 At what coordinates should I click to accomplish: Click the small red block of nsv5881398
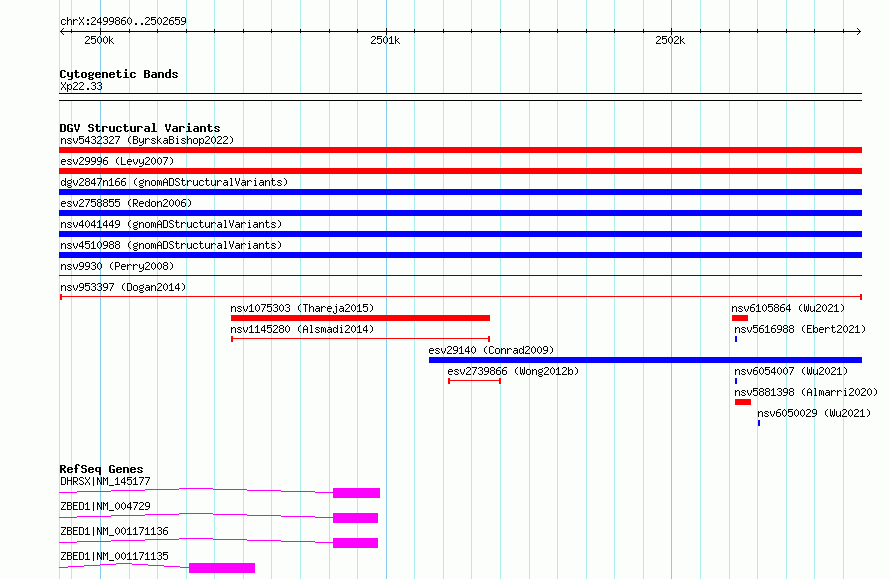pos(743,402)
